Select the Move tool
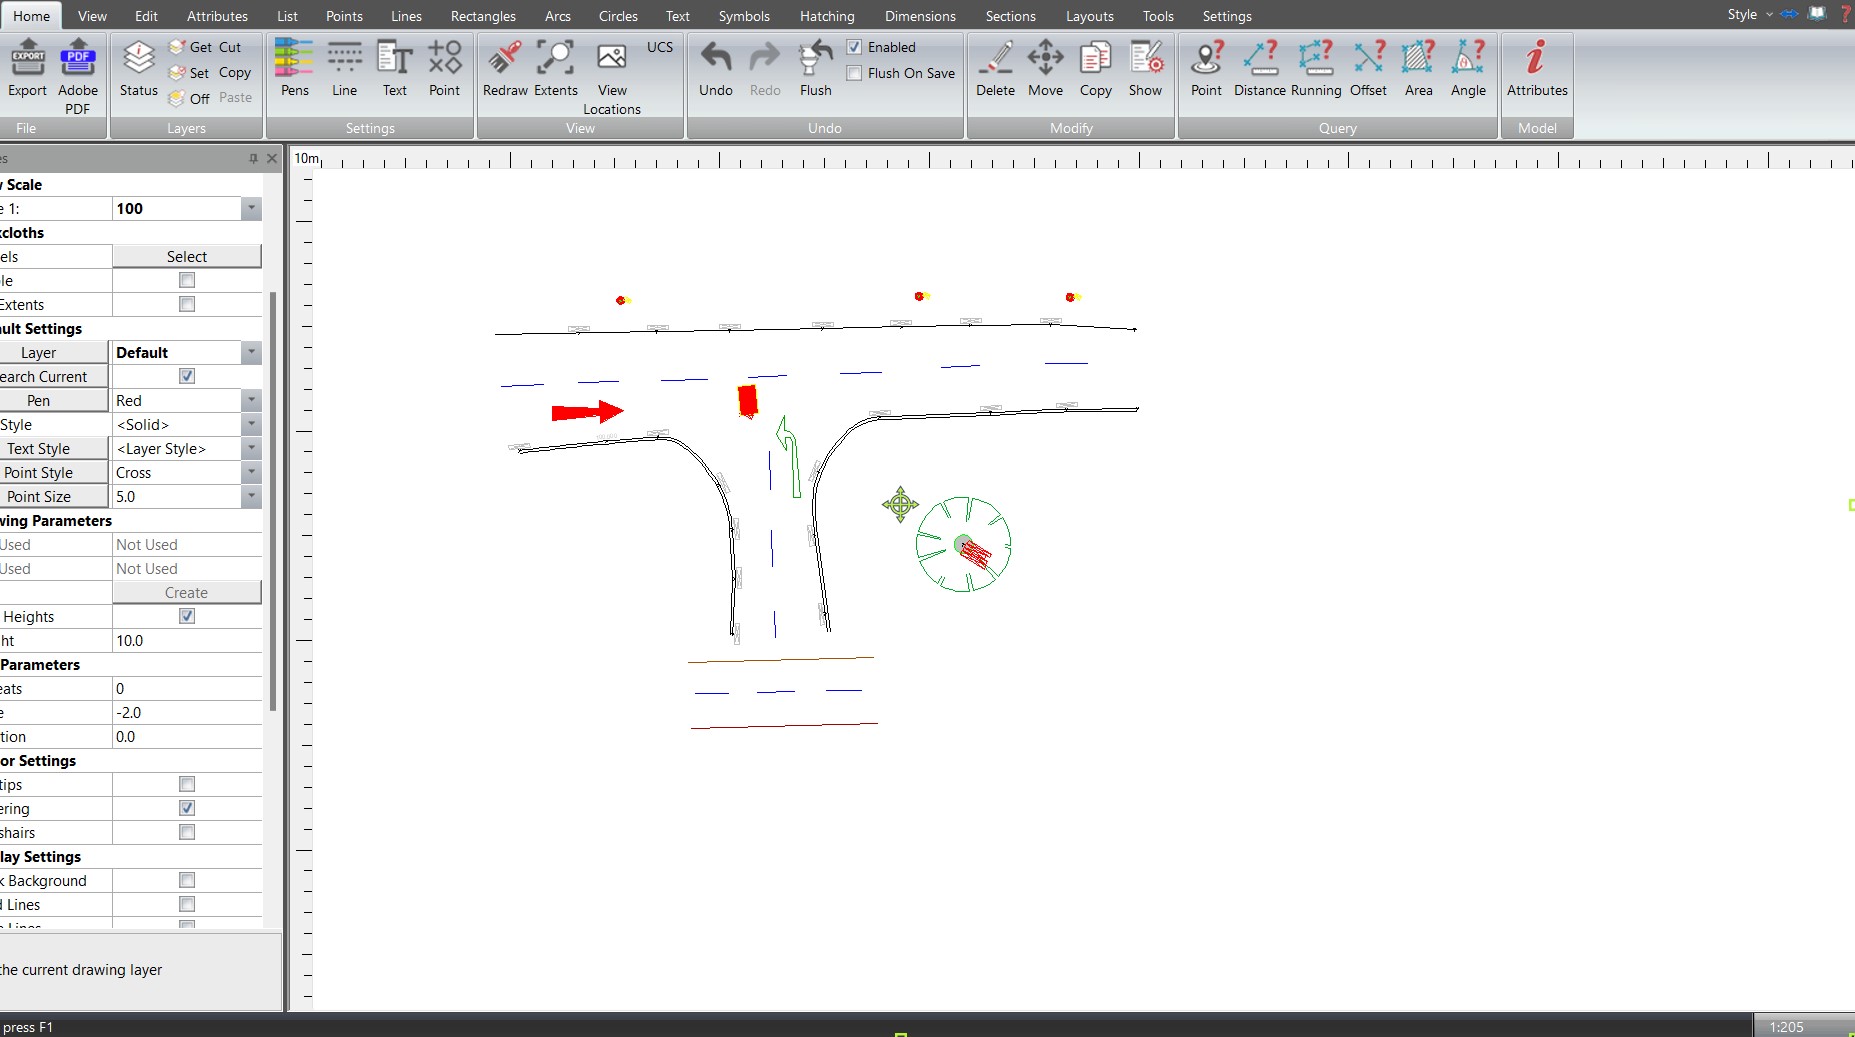The image size is (1855, 1037). click(x=1045, y=58)
